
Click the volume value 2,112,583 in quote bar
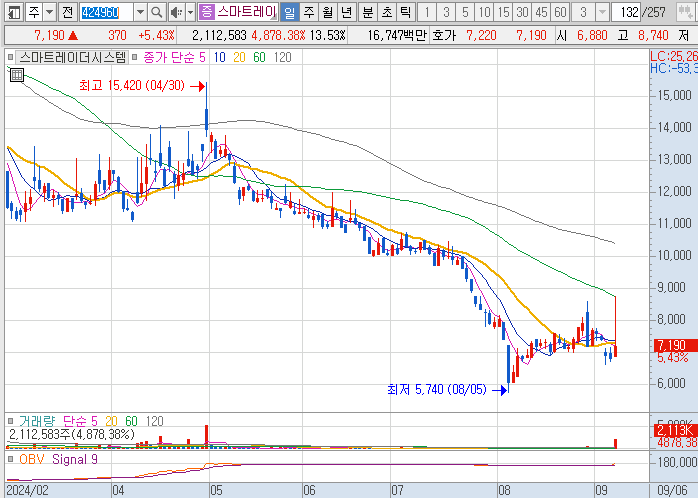pyautogui.click(x=219, y=35)
